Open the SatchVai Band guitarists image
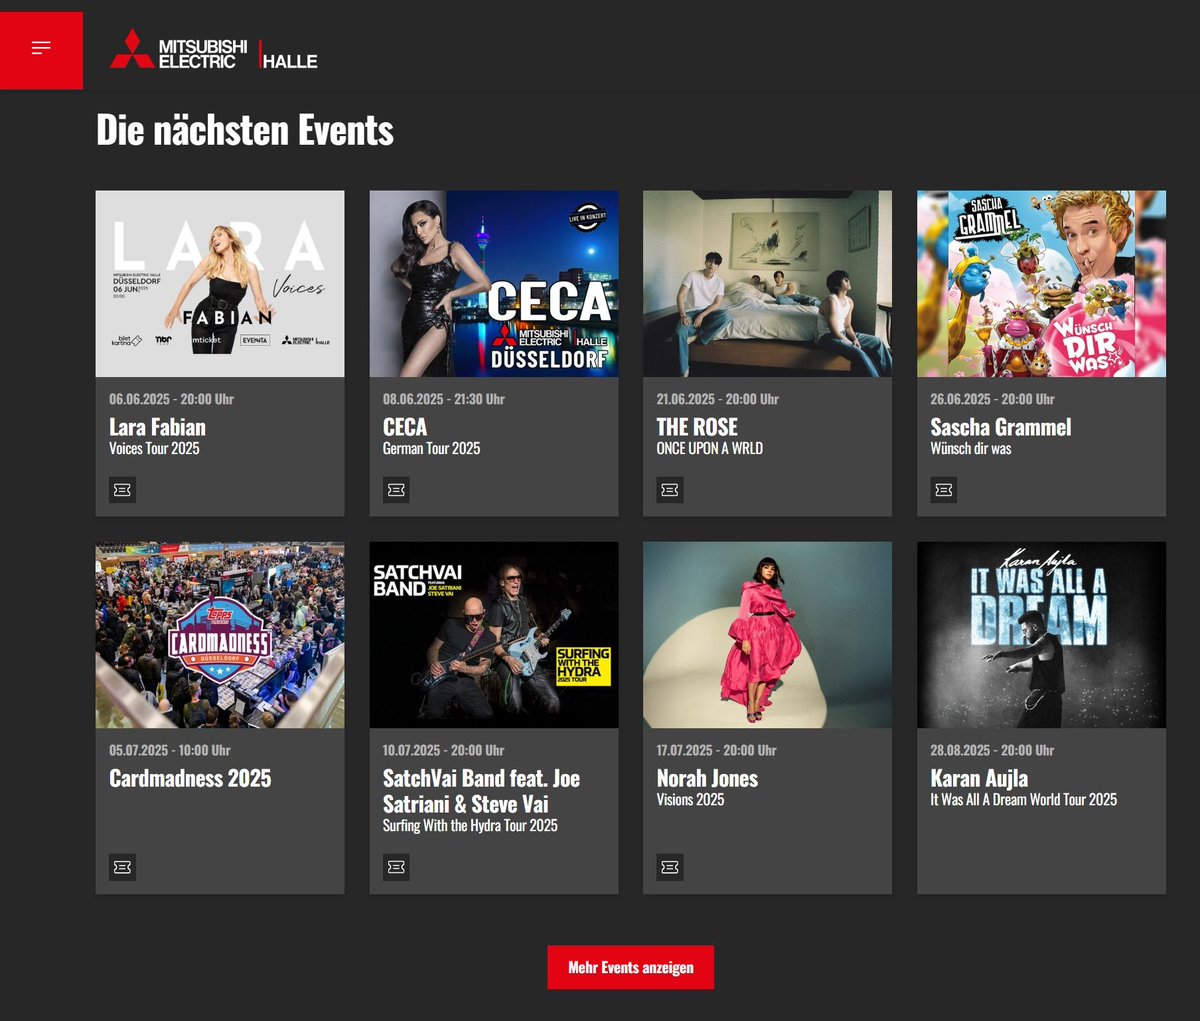 (494, 635)
